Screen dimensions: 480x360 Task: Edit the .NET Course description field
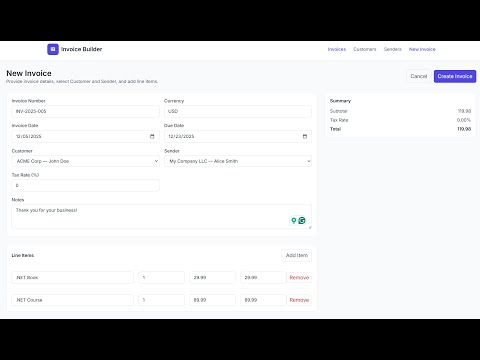click(72, 300)
